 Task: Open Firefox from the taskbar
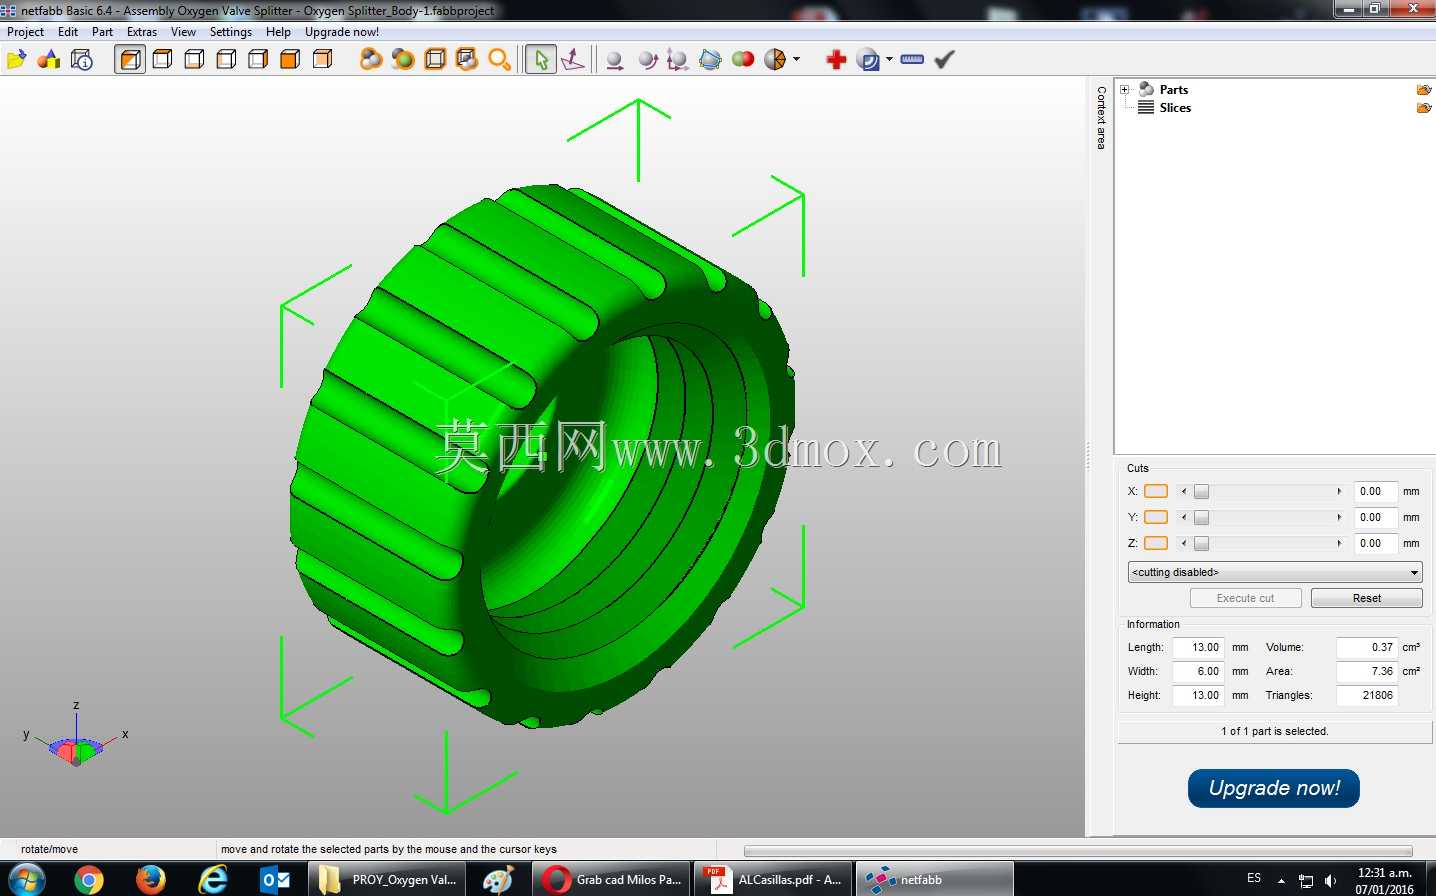(x=150, y=880)
